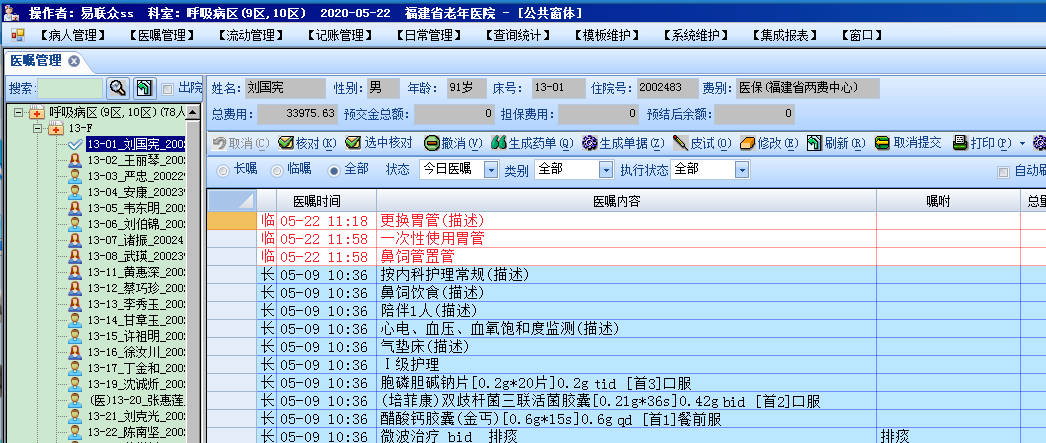The image size is (1046, 443).
Task: Select patient 13-01 刘国宪 in tree
Action: coord(136,144)
